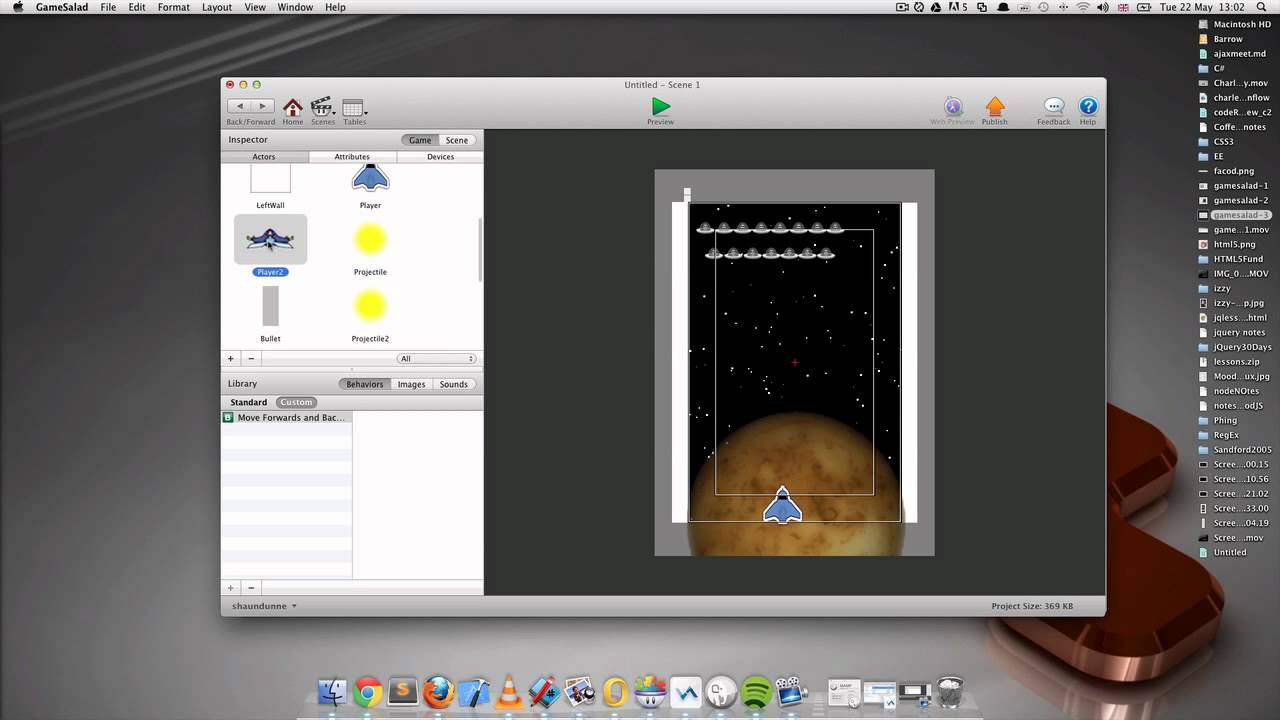Screen dimensions: 1280x720
Task: Open Web Preview in toolbar
Action: coord(953,107)
